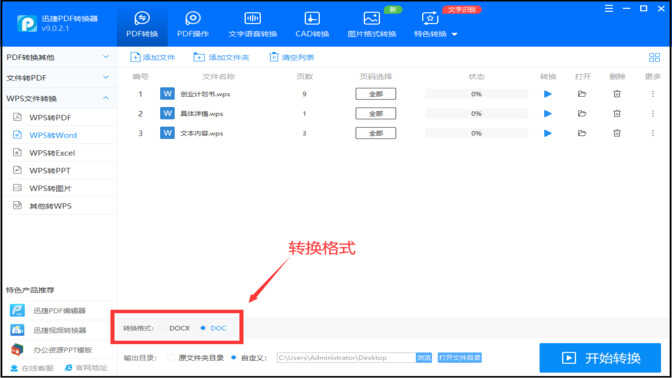This screenshot has height=378, width=672.
Task: Click 在线客服 at bottom left
Action: 32,368
